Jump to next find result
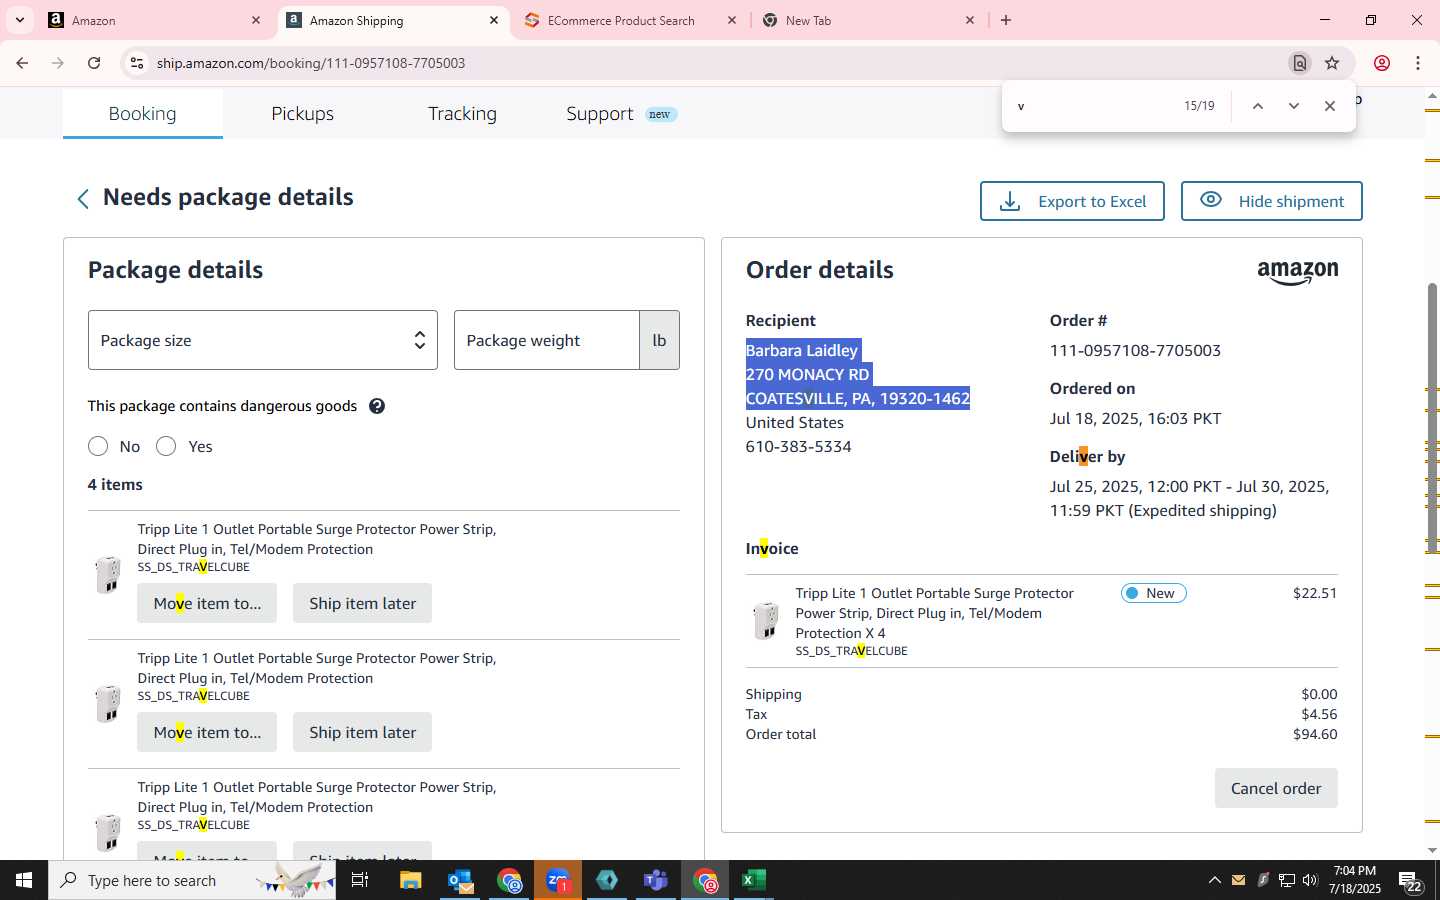The image size is (1440, 900). [1294, 106]
